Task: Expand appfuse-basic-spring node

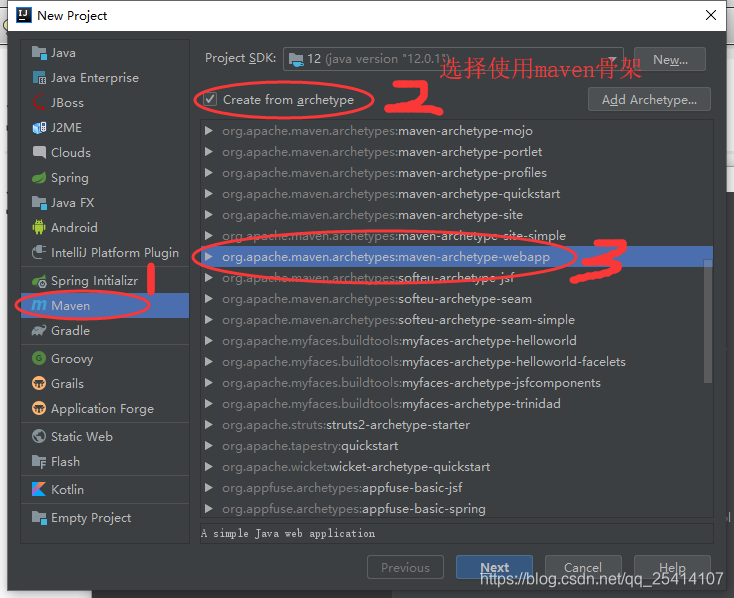Action: [209, 509]
